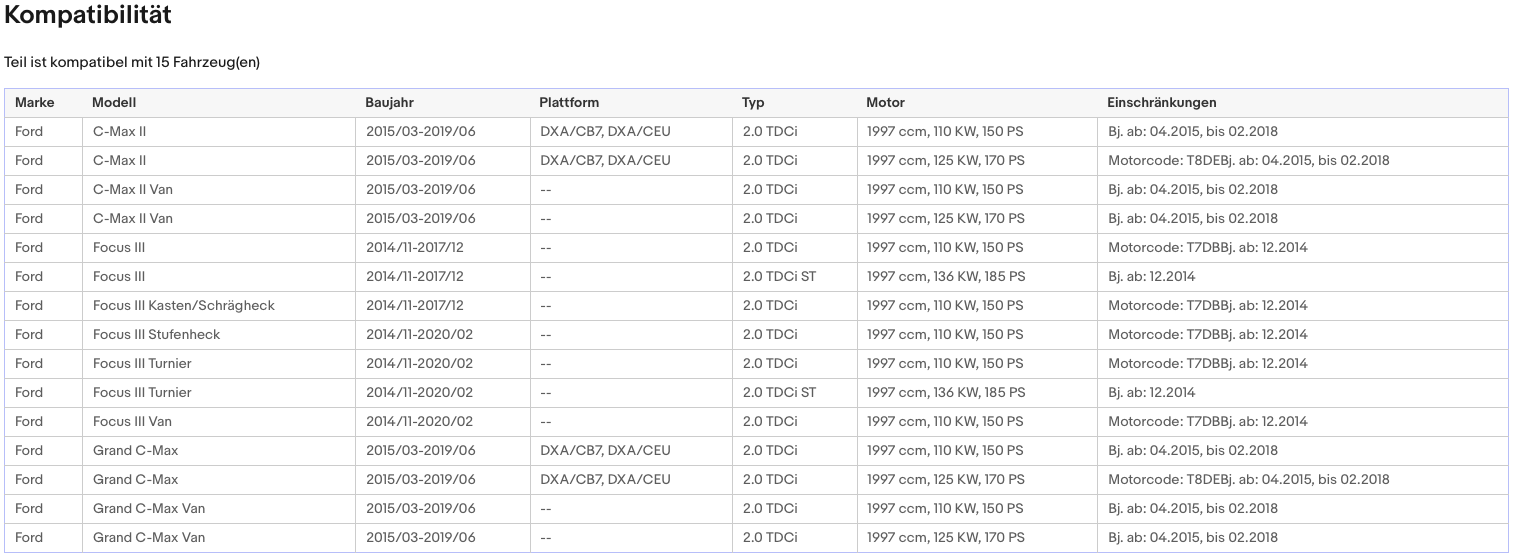
Task: Click the Modell column header
Action: (x=114, y=103)
